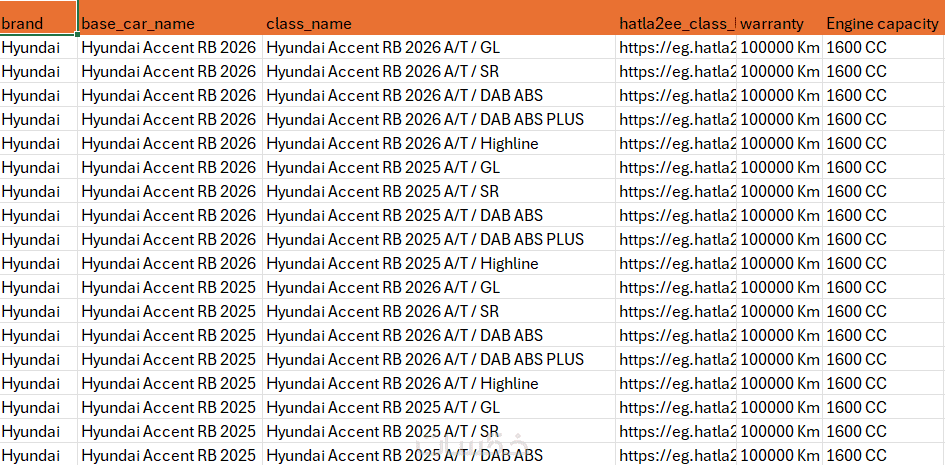The width and height of the screenshot is (945, 465).
Task: Click the "Engine capacity" header cell
Action: pos(882,23)
